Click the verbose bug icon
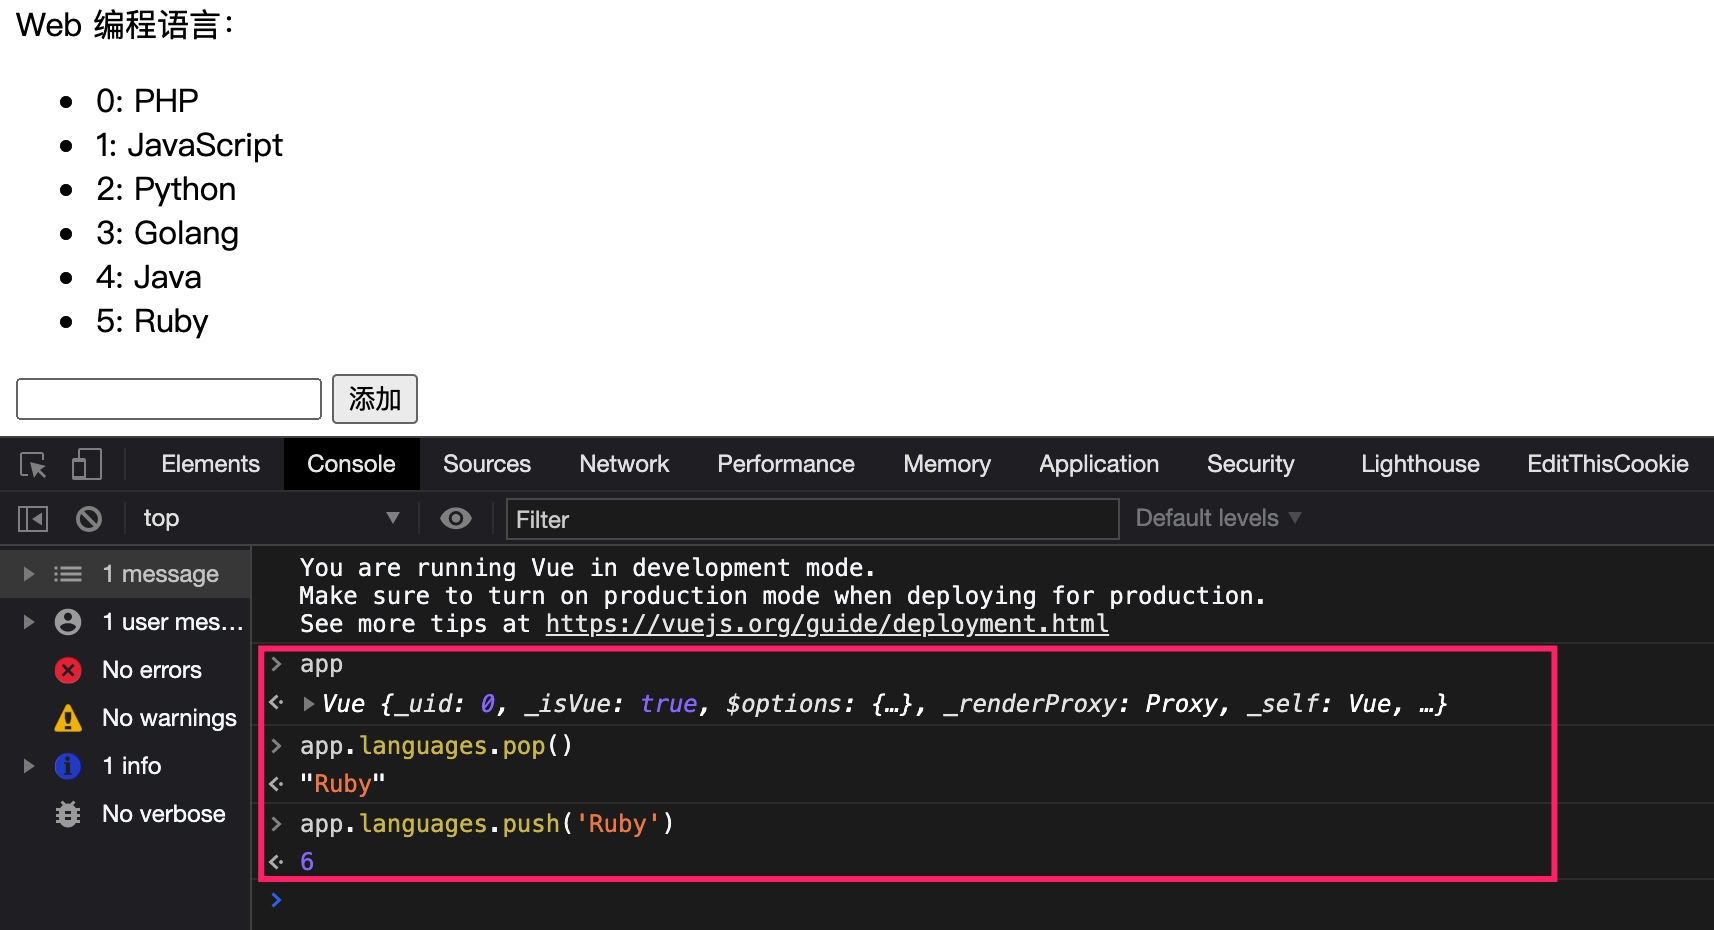 point(68,814)
